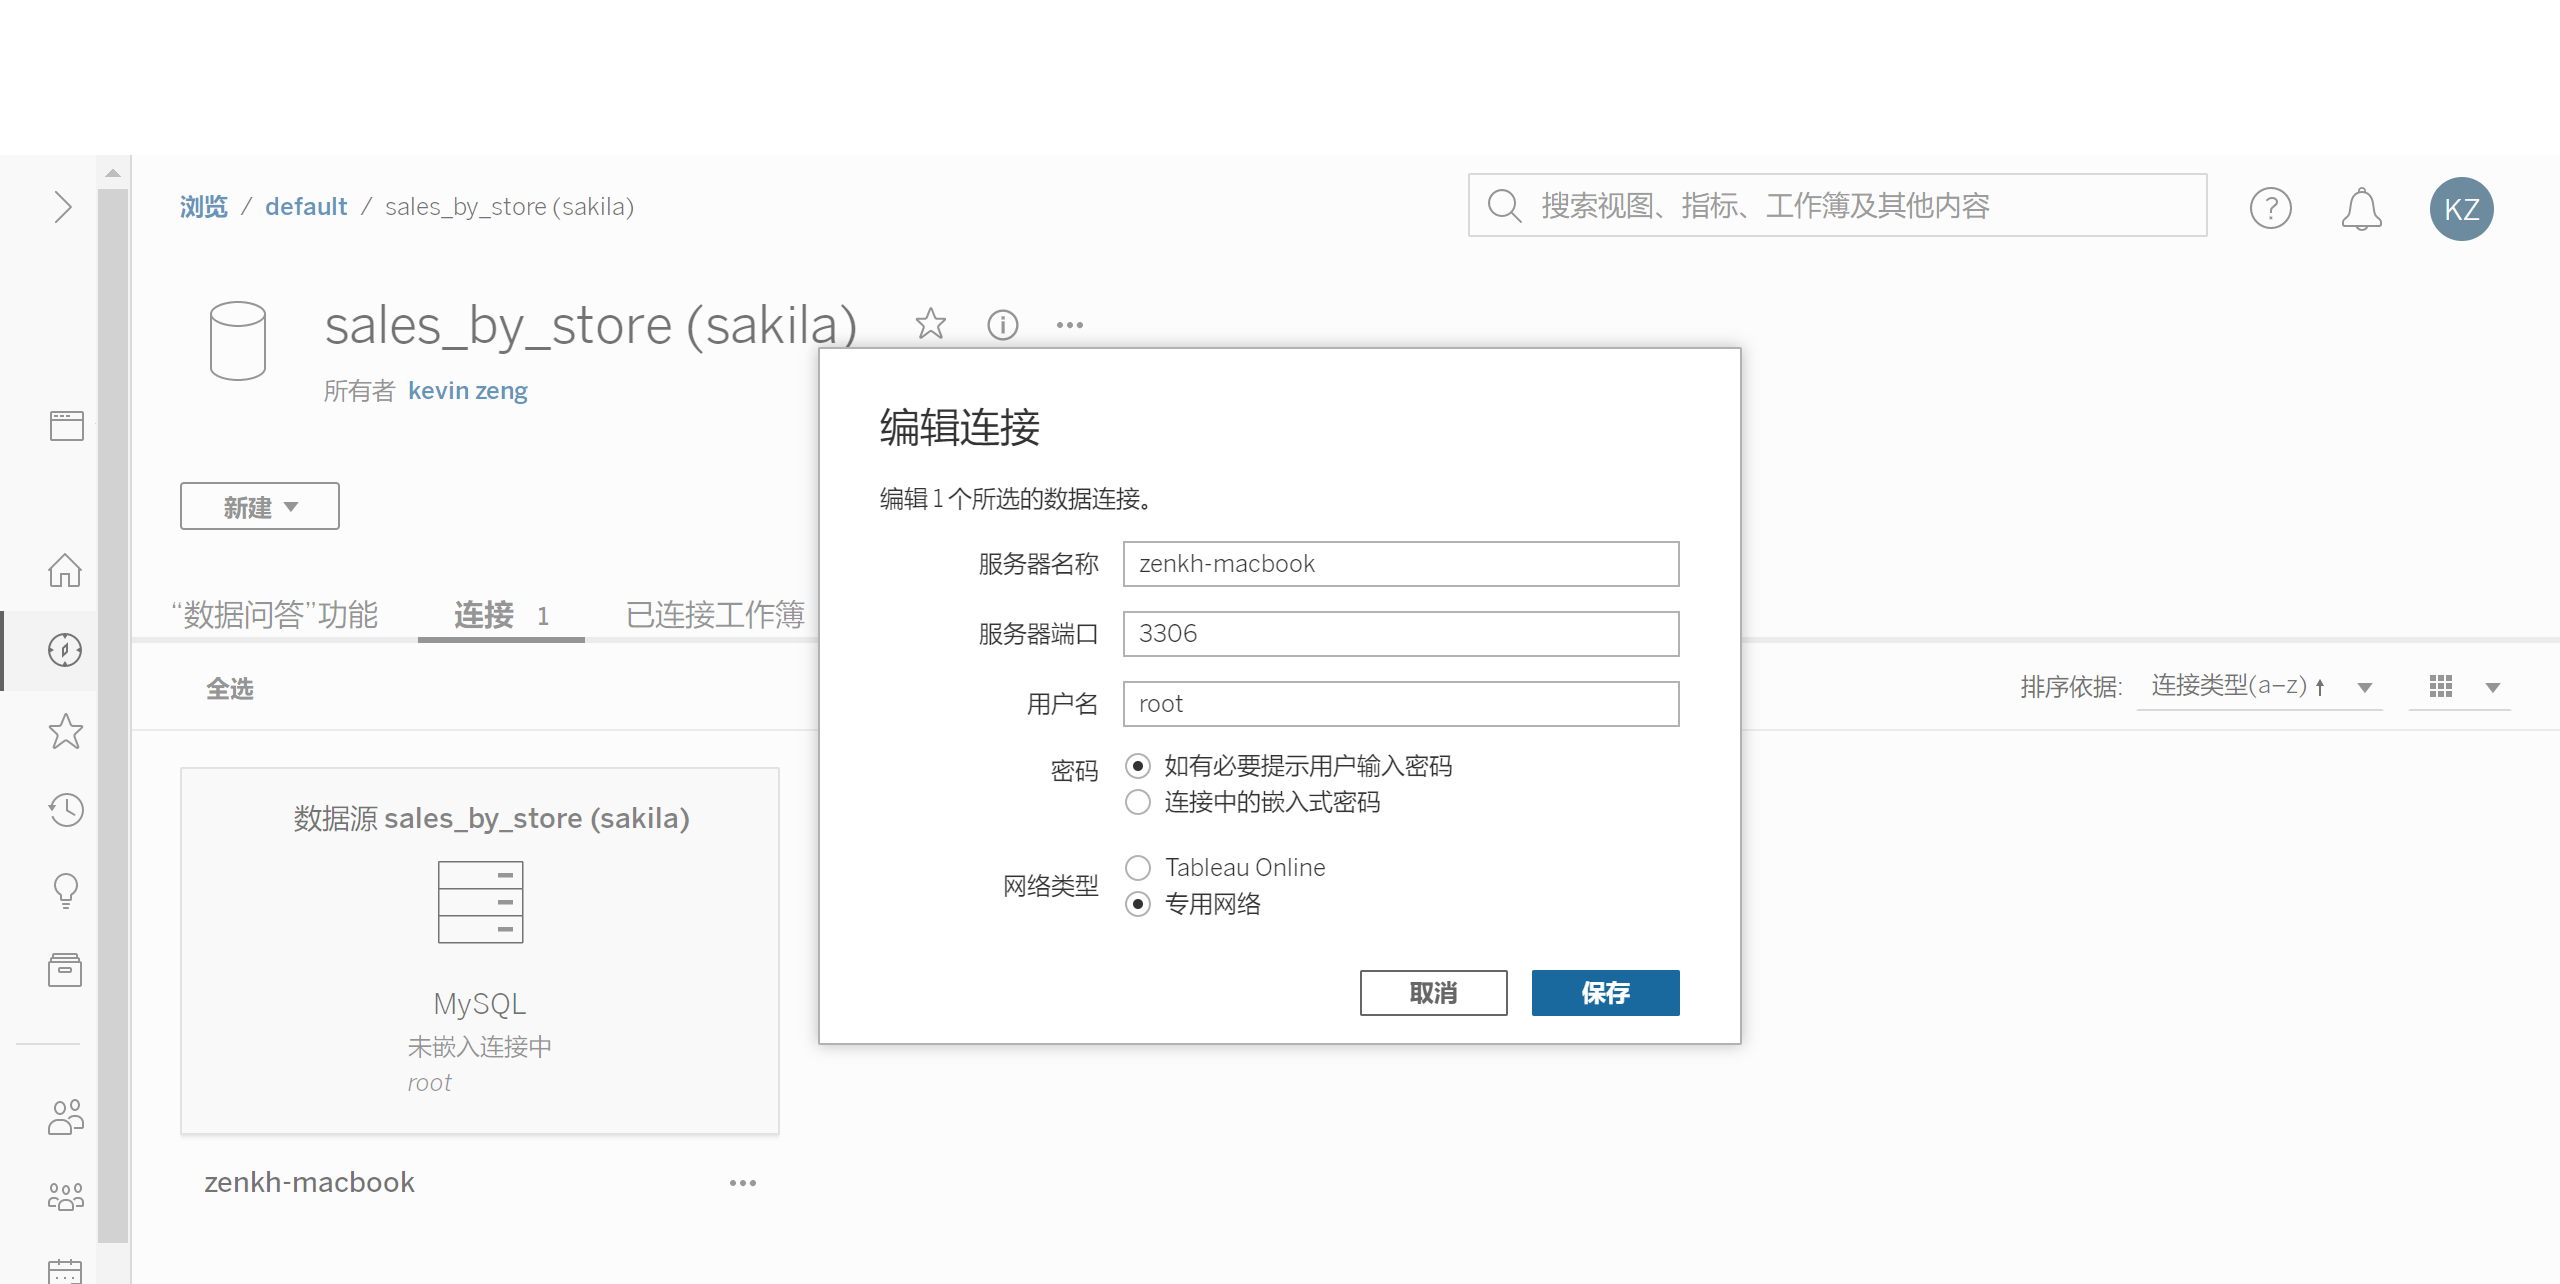2560x1284 pixels.
Task: Click the zenkh-macbook connection name below card
Action: point(309,1183)
